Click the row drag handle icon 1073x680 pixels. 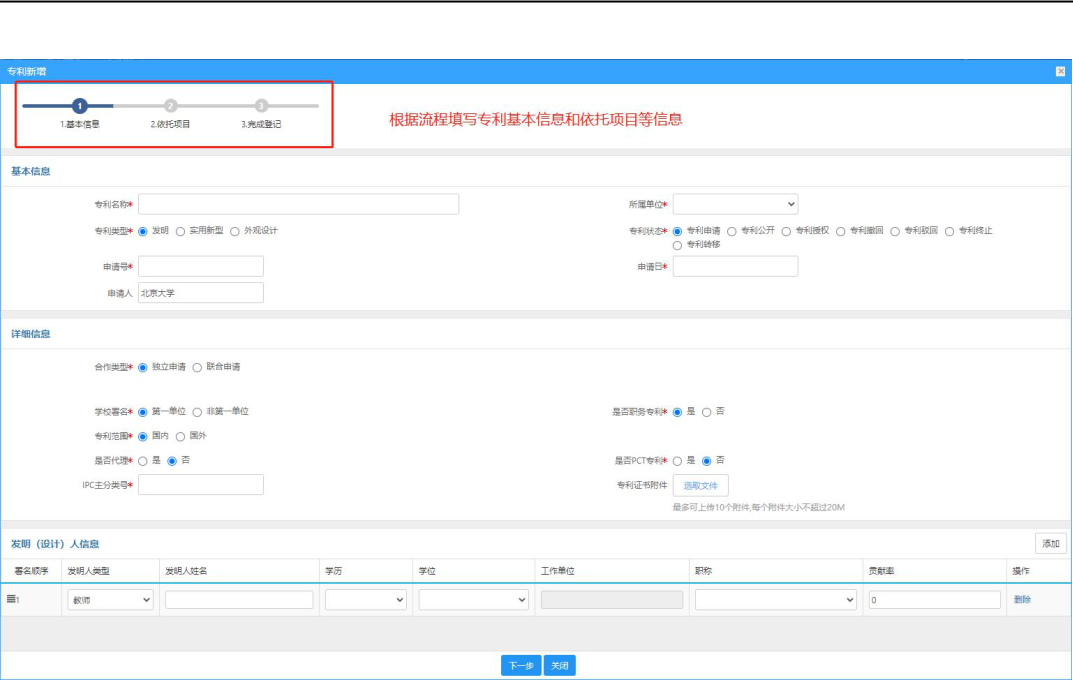pos(11,599)
